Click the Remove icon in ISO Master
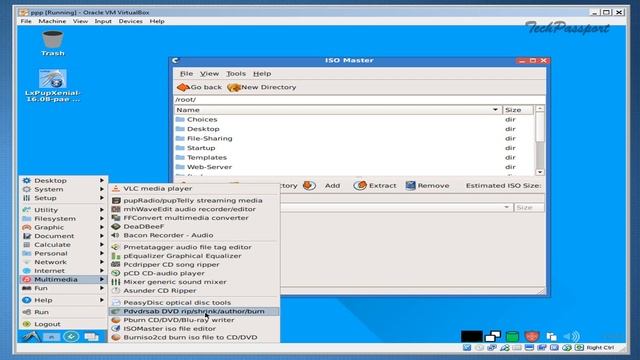 (410, 185)
